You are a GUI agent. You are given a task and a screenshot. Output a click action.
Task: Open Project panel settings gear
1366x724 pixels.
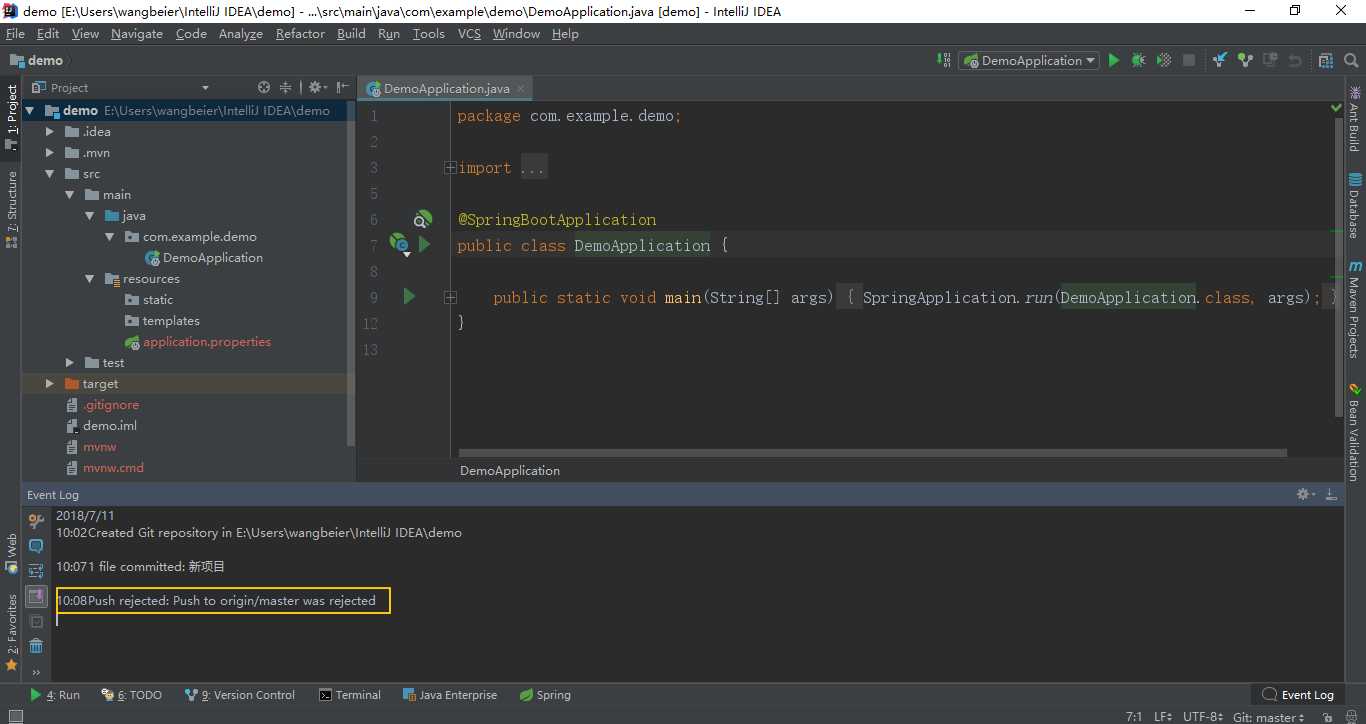coord(316,88)
